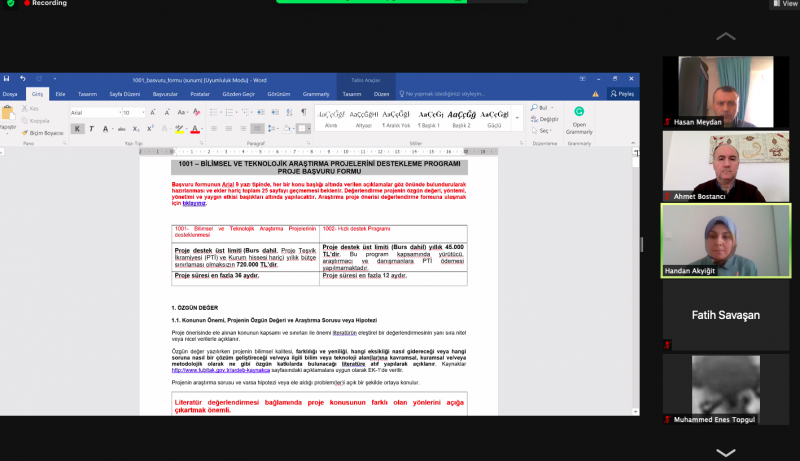
Task: Toggle bold K formatting button
Action: click(x=77, y=129)
